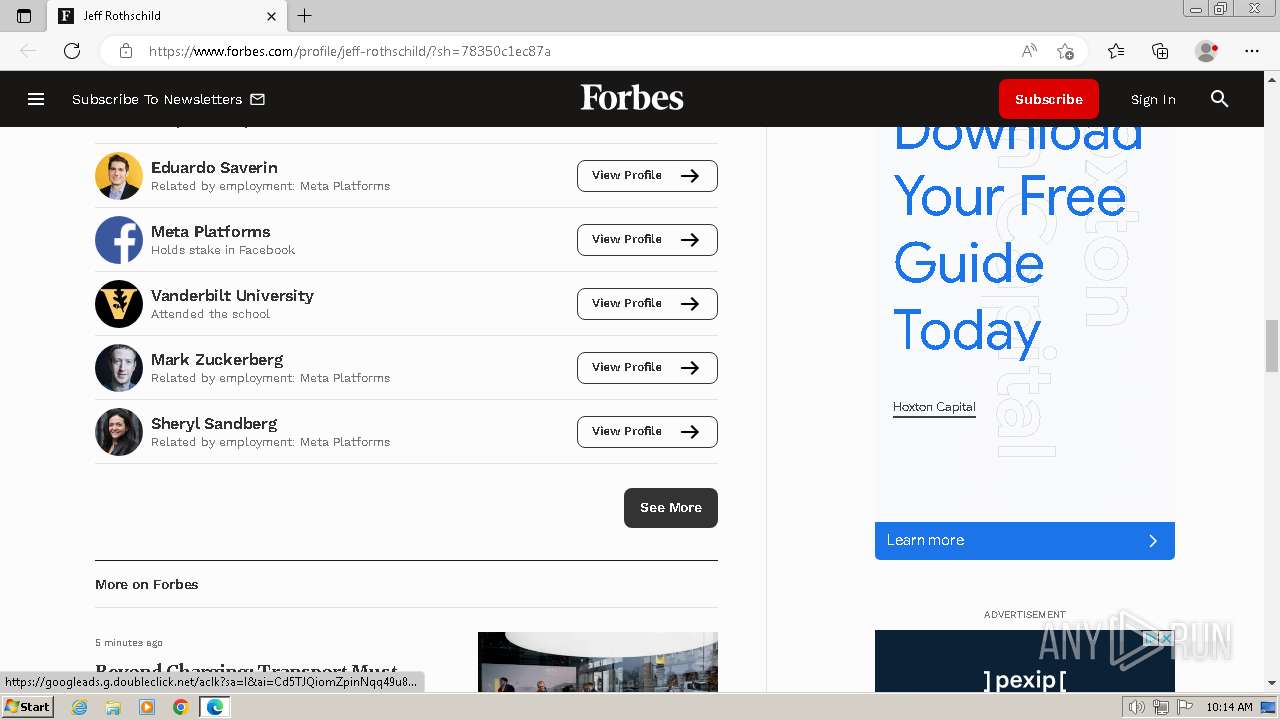Click the Action Center flag tray icon
The width and height of the screenshot is (1280, 720).
pyautogui.click(x=1185, y=707)
